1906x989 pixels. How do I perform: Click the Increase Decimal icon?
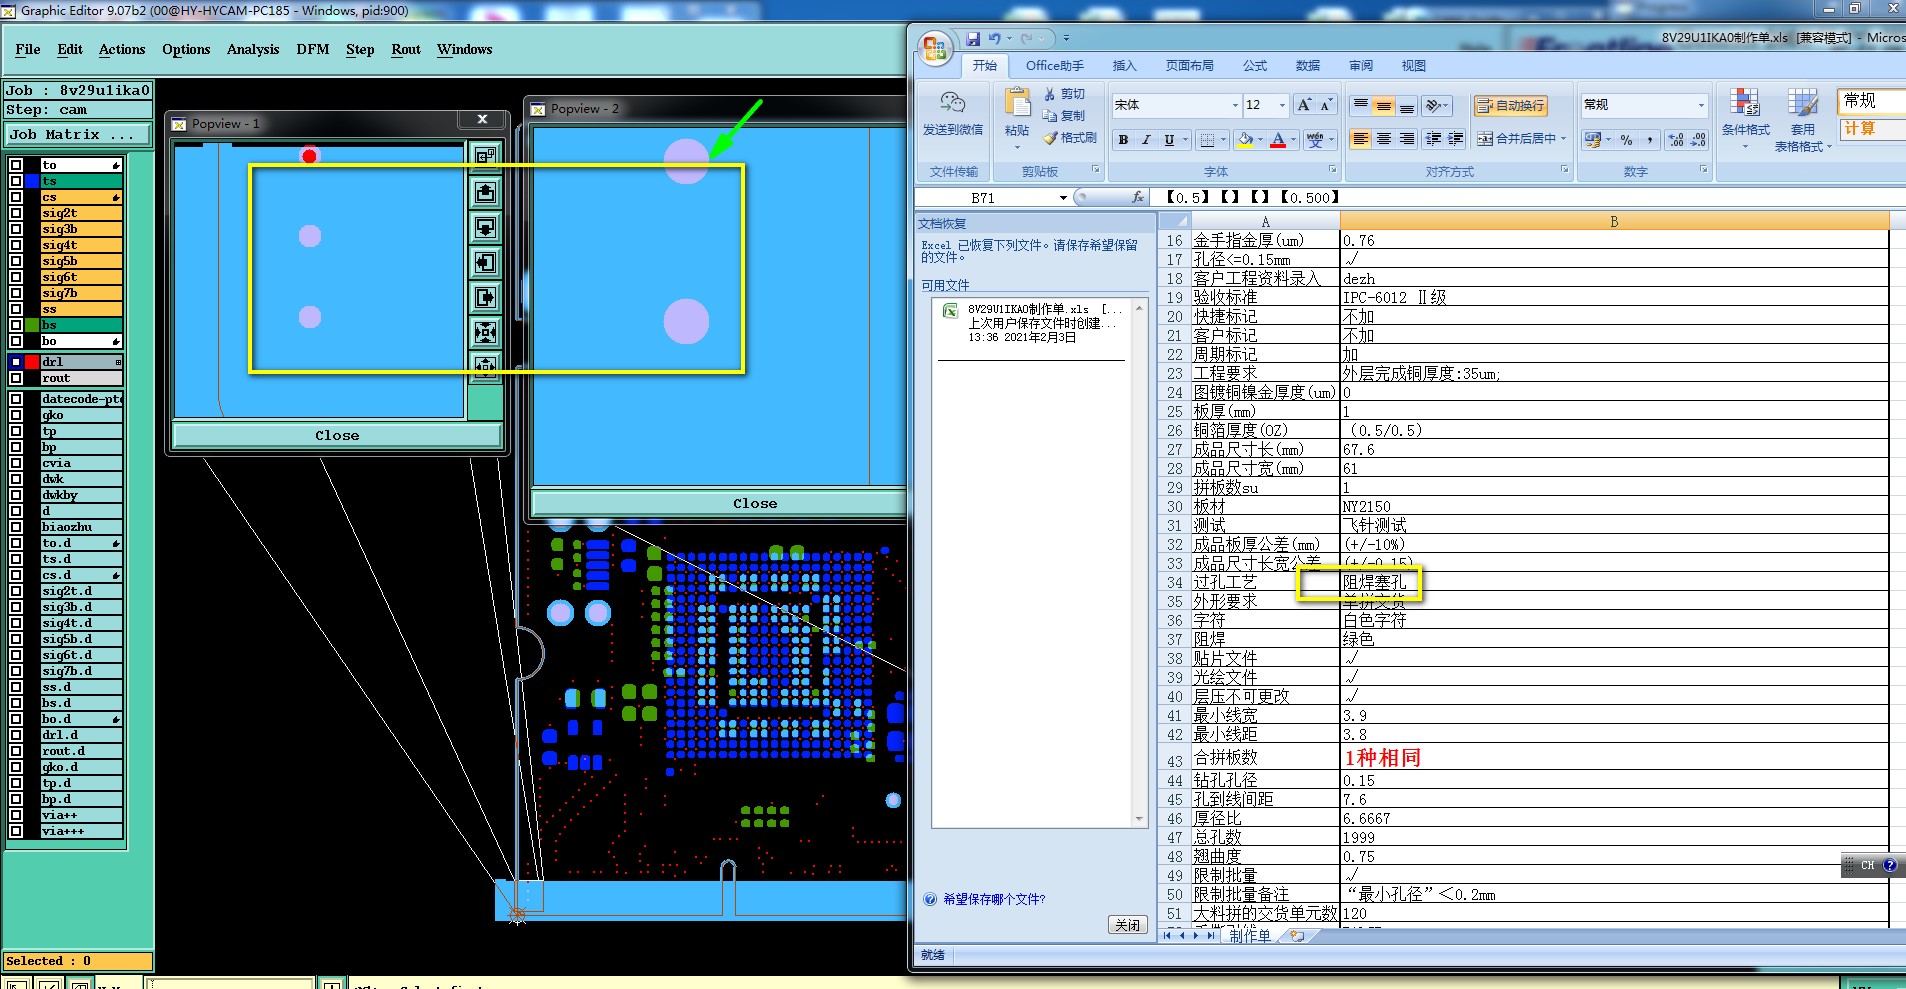[x=1676, y=140]
